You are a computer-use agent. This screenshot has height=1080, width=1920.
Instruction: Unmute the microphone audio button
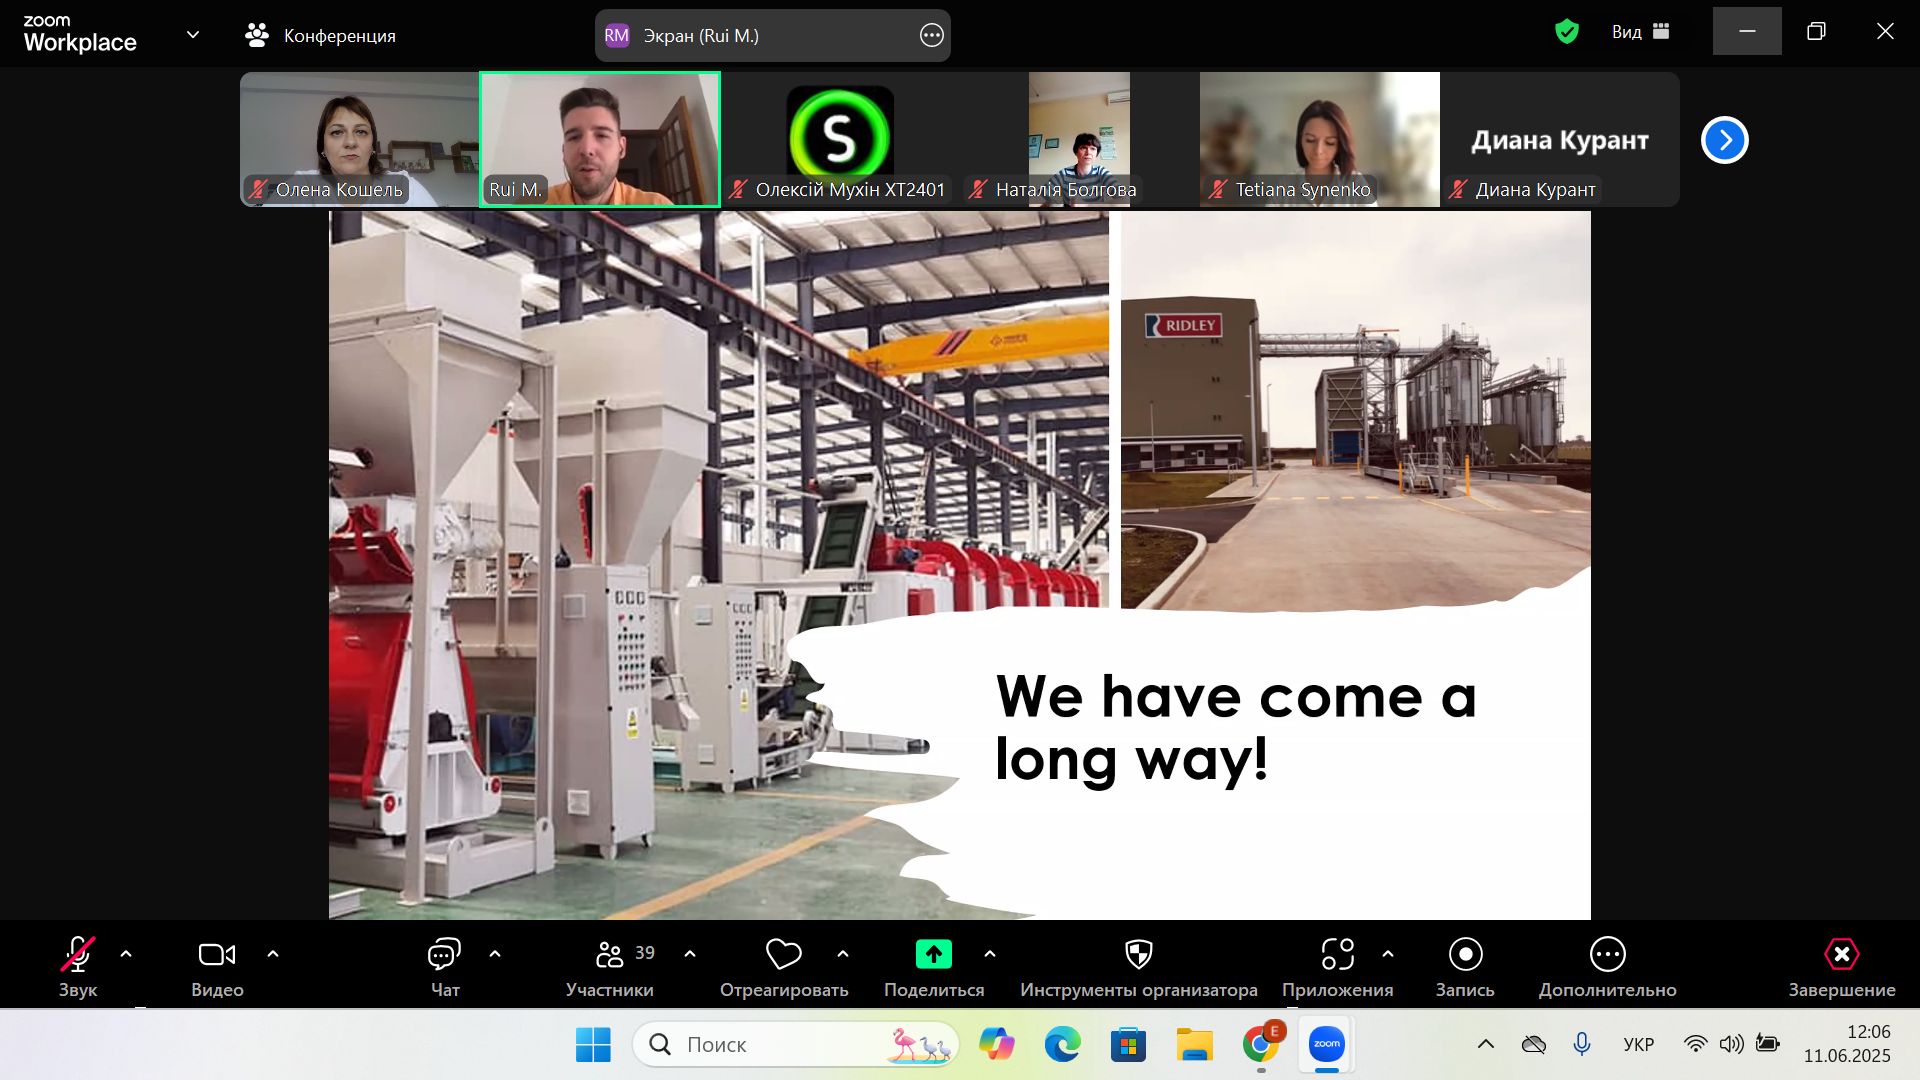click(78, 955)
